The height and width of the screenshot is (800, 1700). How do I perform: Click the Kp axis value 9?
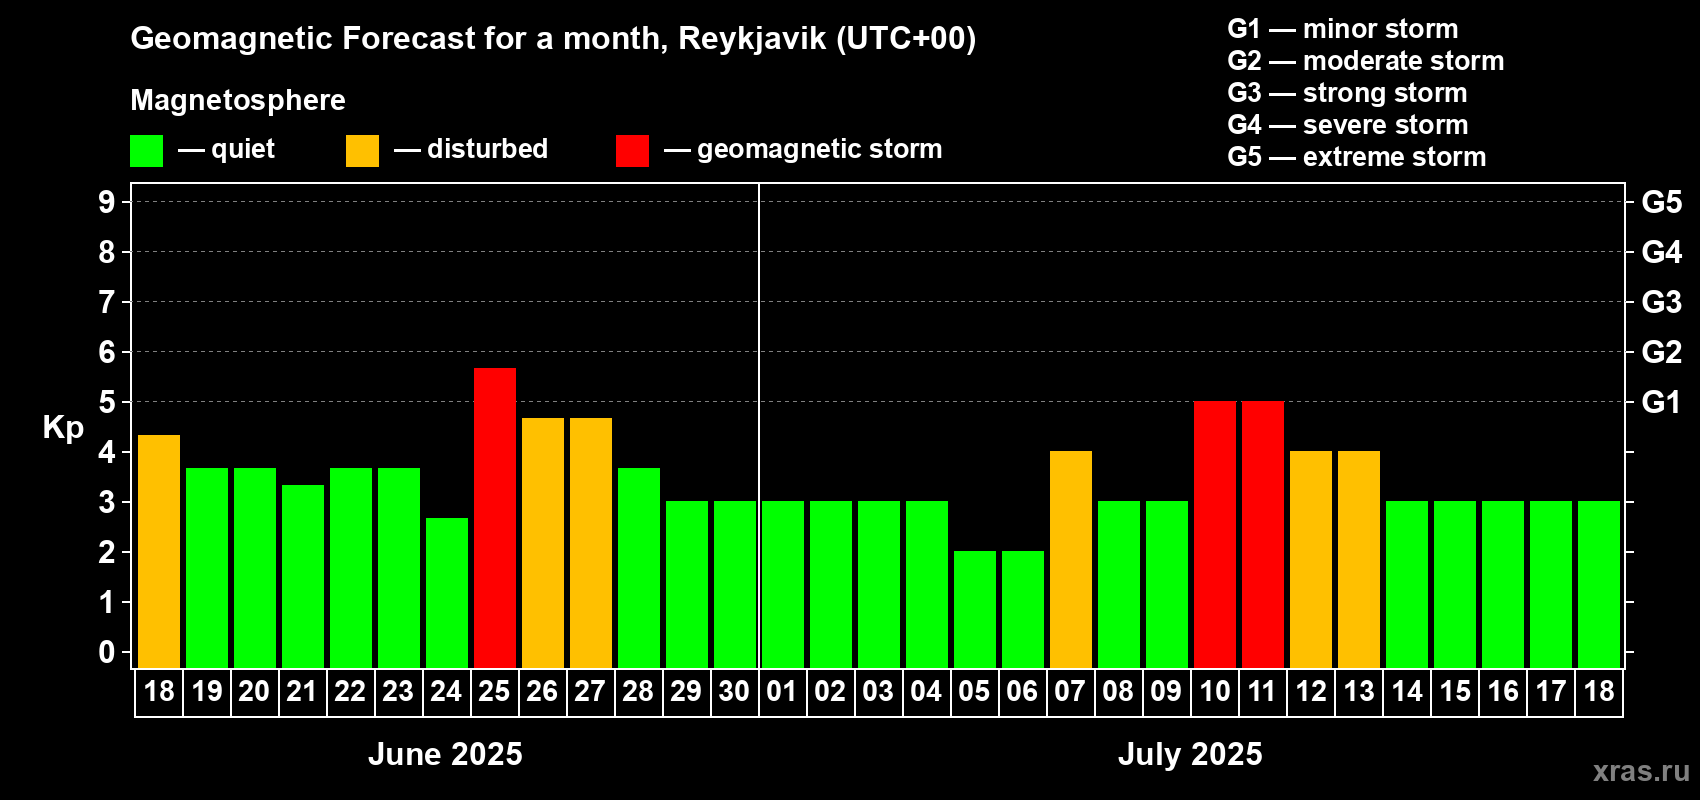[x=107, y=202]
